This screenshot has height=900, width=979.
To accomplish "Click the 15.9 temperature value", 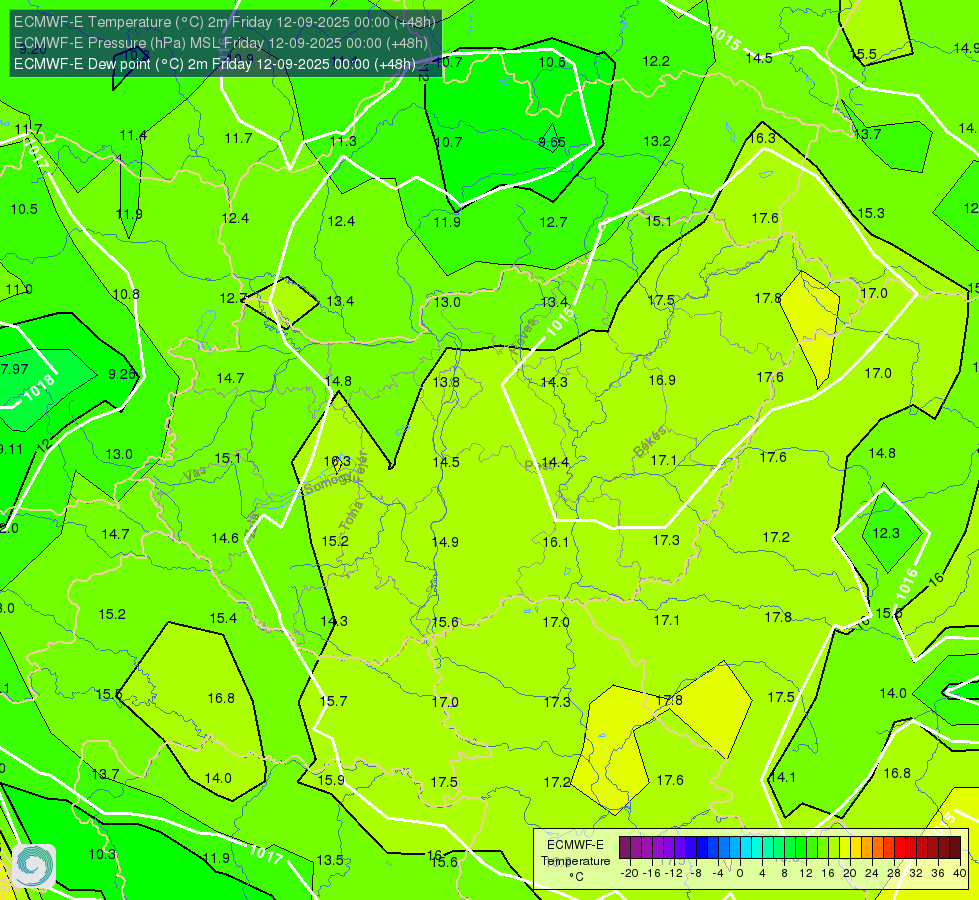I will coord(331,780).
